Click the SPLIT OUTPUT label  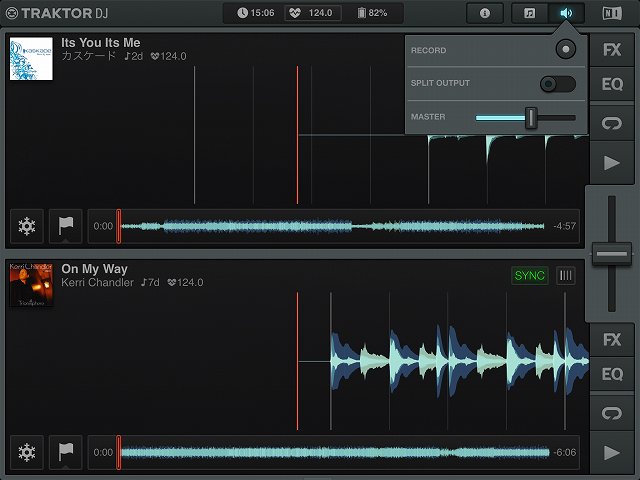(x=440, y=83)
